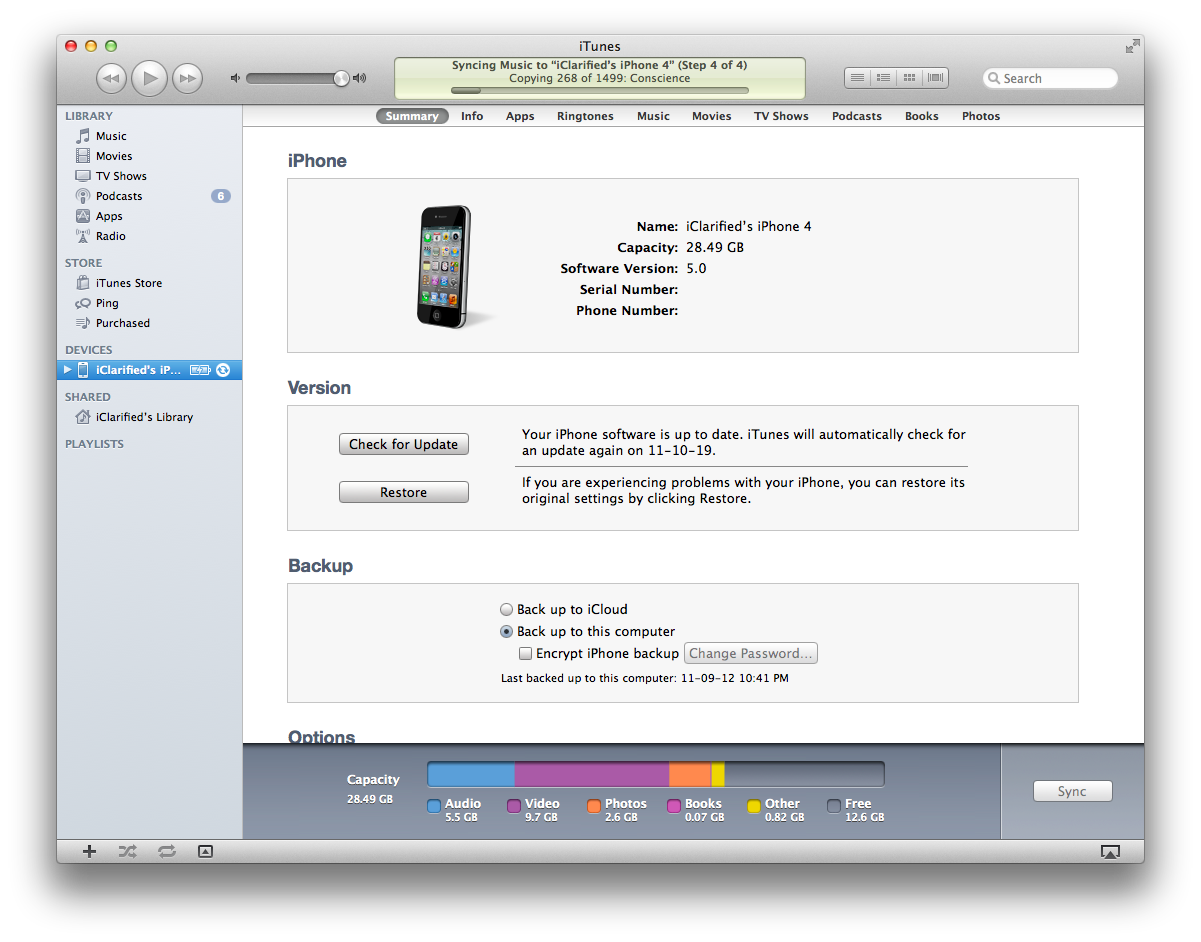This screenshot has width=1201, height=942.
Task: Switch to the Photos tab
Action: pos(980,116)
